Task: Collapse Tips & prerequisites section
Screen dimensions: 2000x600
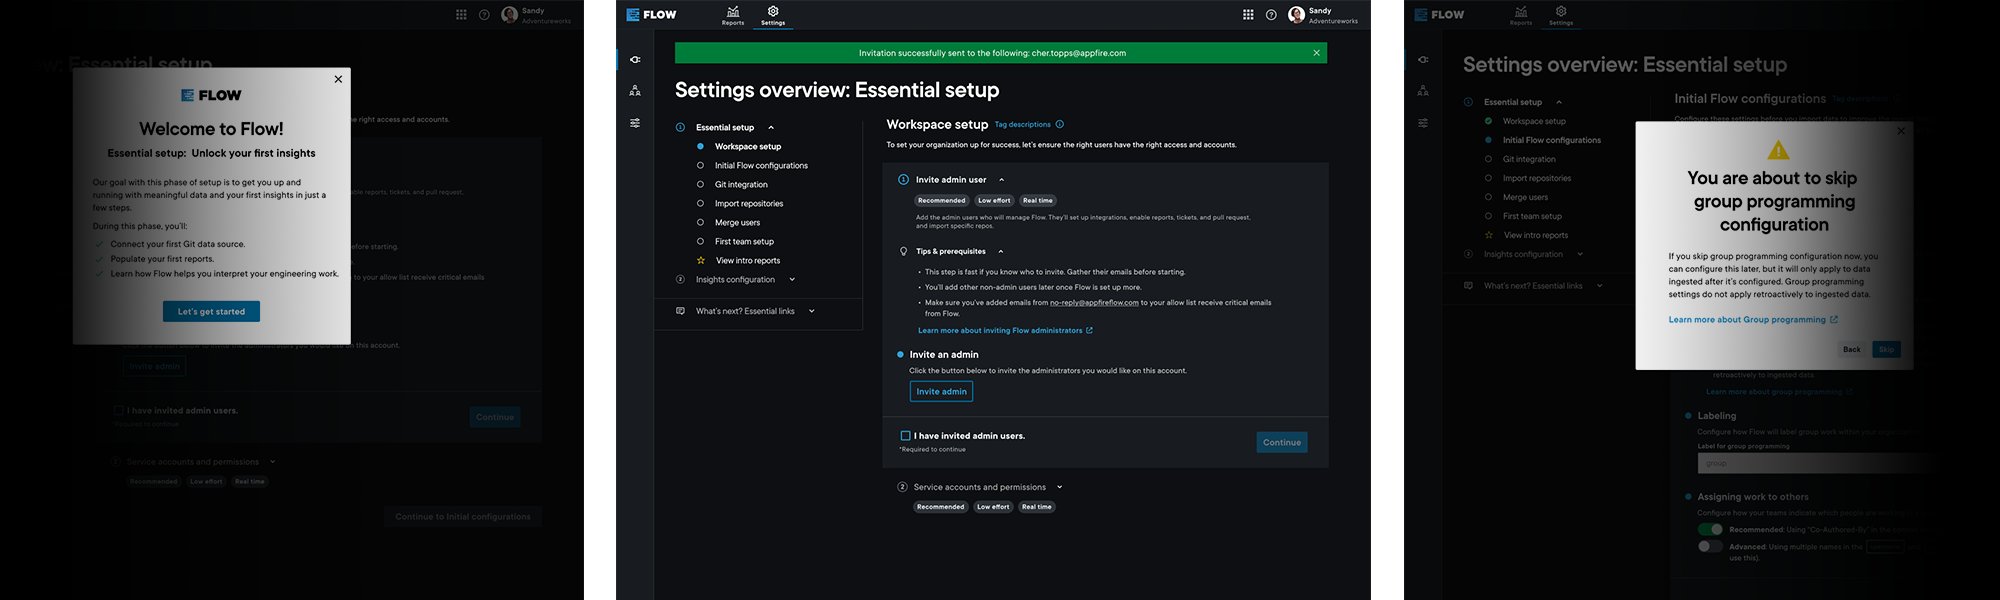Action: coord(1000,252)
